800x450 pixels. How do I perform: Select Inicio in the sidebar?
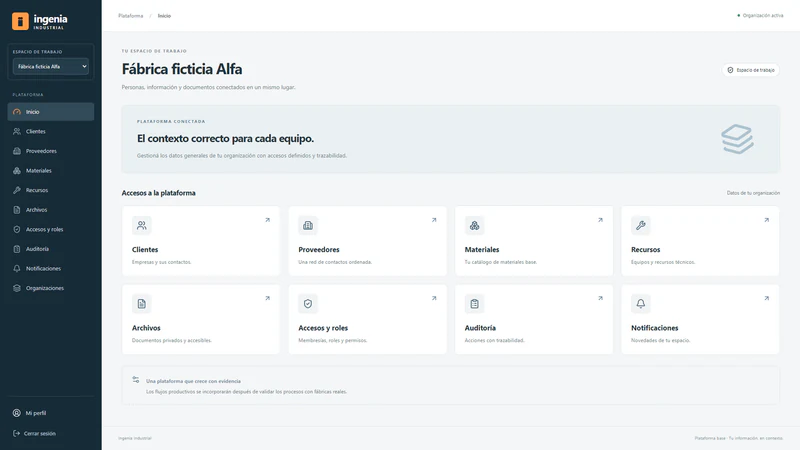coord(51,112)
